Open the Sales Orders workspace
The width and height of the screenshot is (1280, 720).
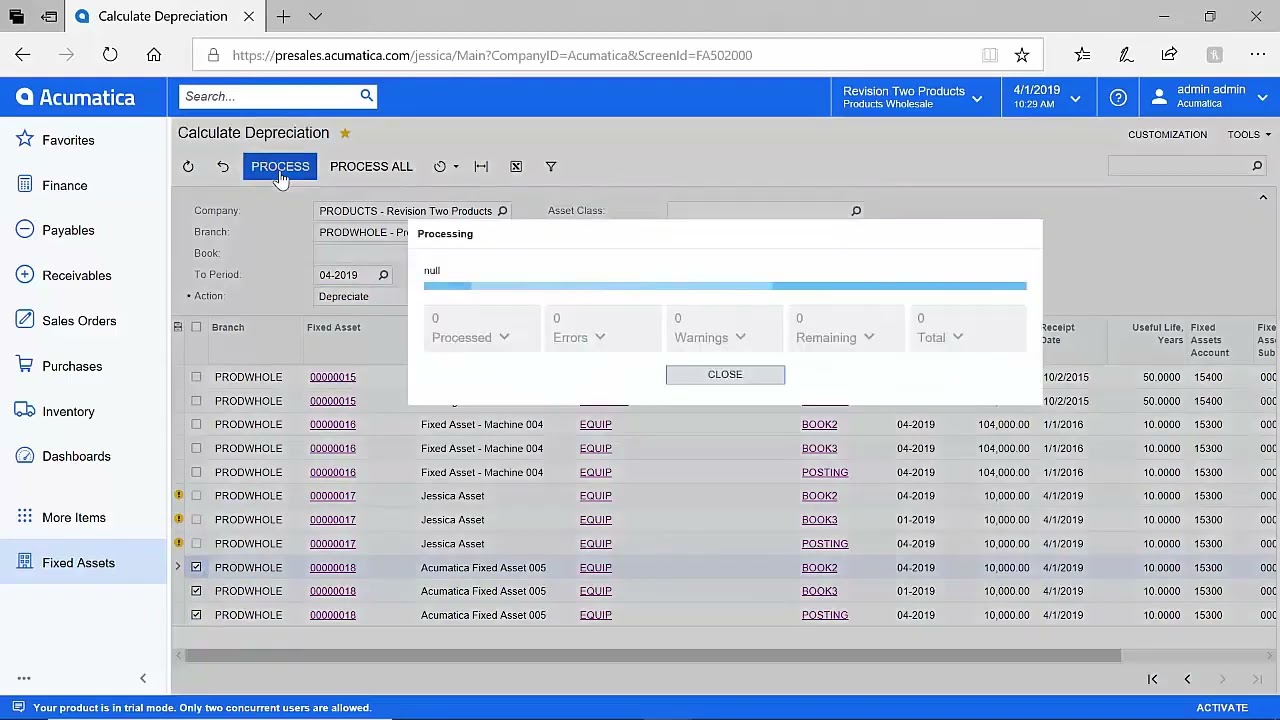[x=79, y=321]
